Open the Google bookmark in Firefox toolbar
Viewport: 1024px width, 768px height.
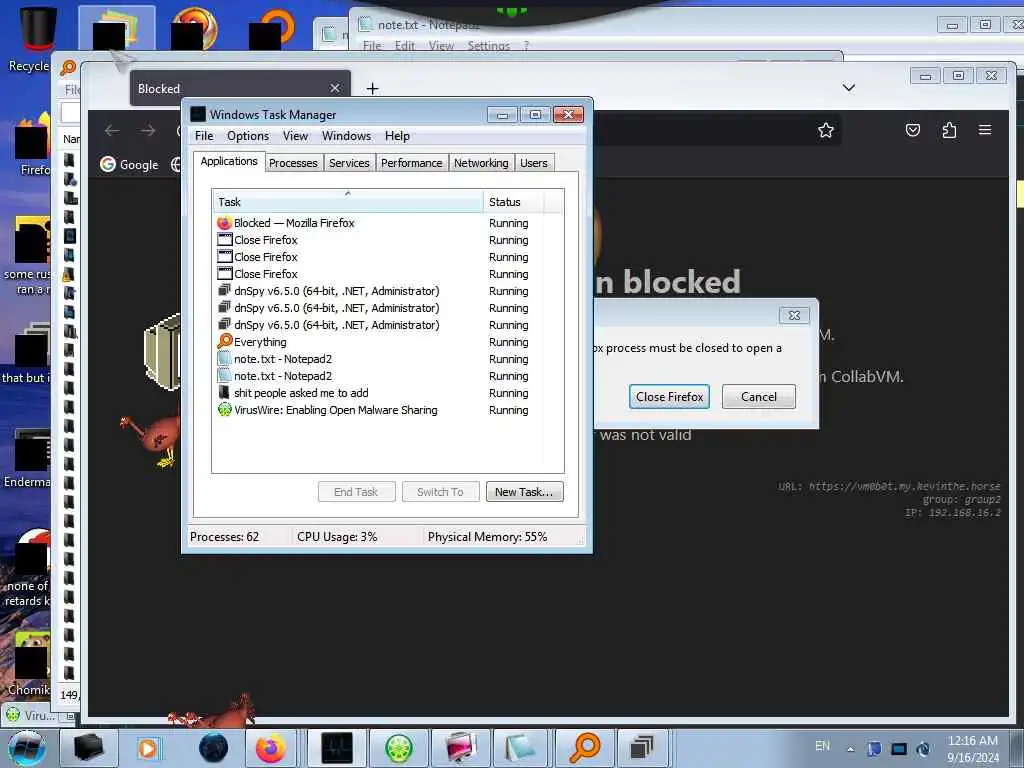point(129,165)
